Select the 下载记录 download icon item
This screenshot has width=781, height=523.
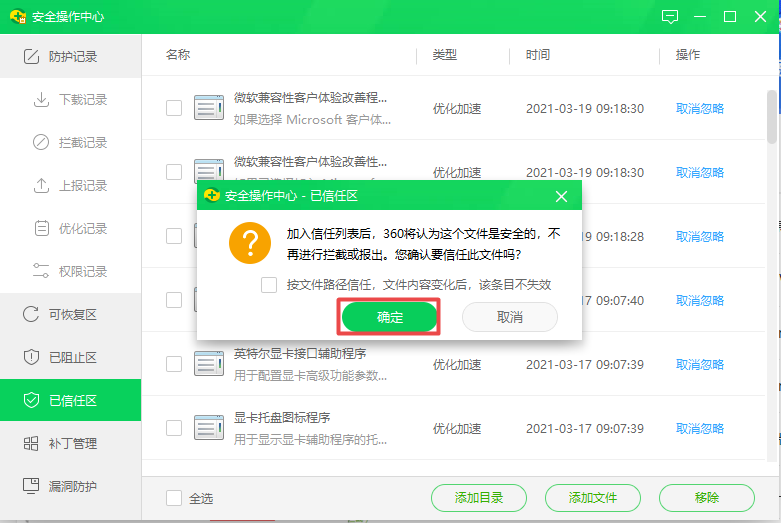coord(42,100)
